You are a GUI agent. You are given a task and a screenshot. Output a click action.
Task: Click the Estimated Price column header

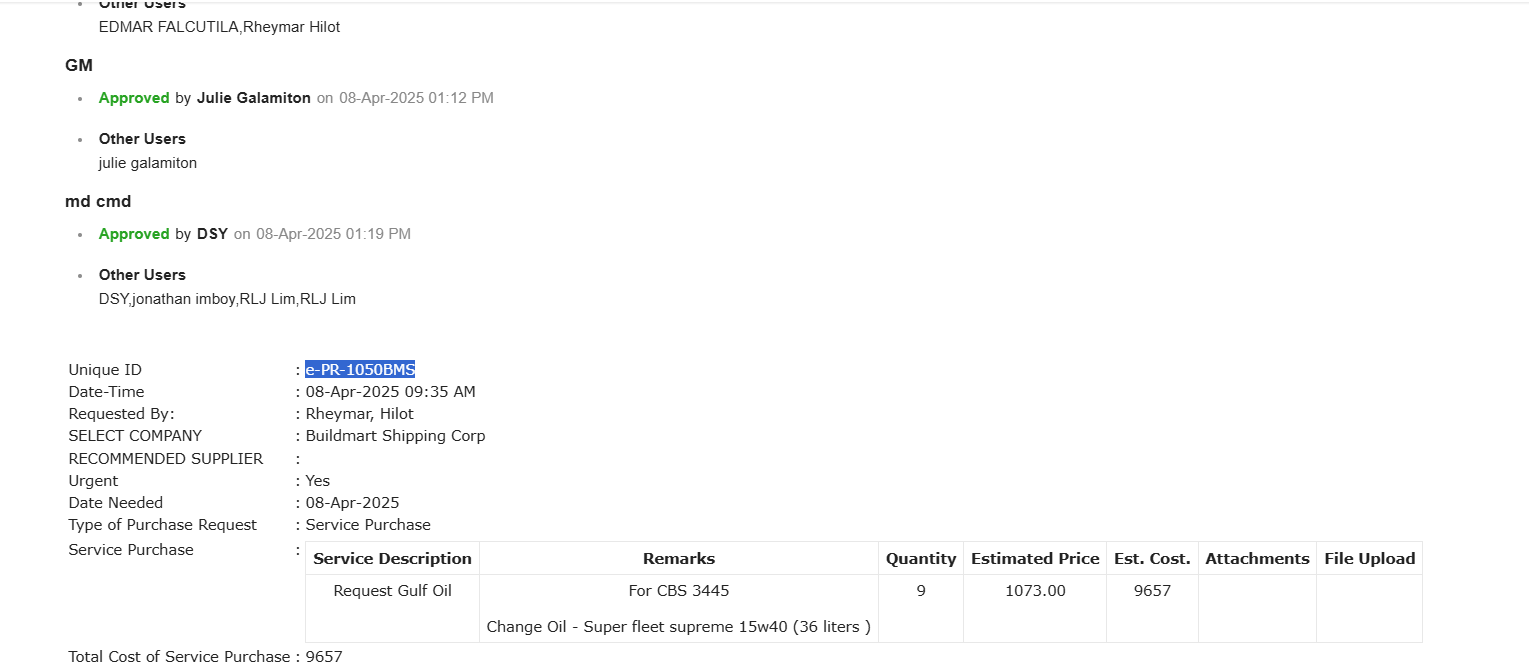point(1035,559)
